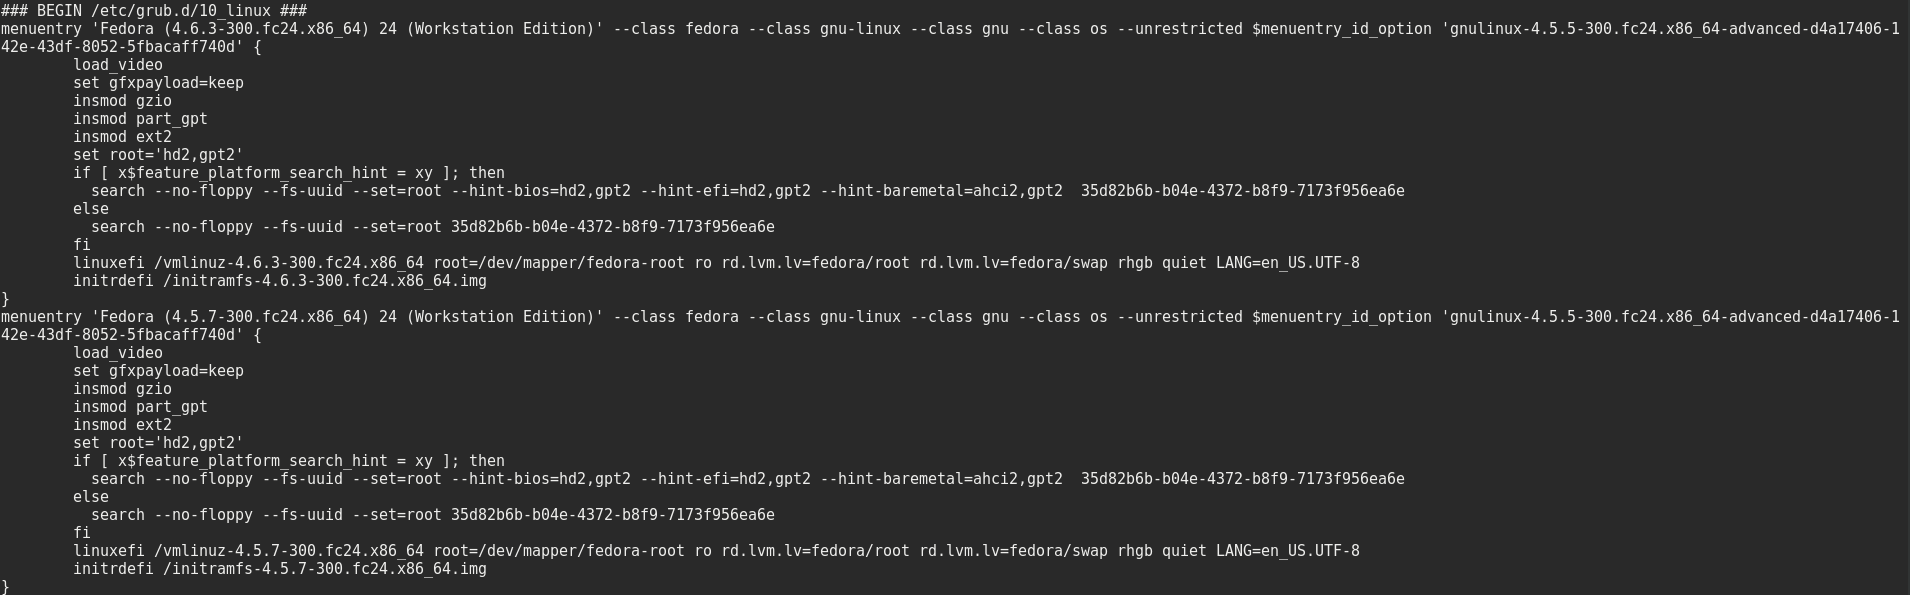
Task: Click 'initrdefi /initramfs-4.5.7-300.fc24.x86_64.img' line
Action: (280, 569)
